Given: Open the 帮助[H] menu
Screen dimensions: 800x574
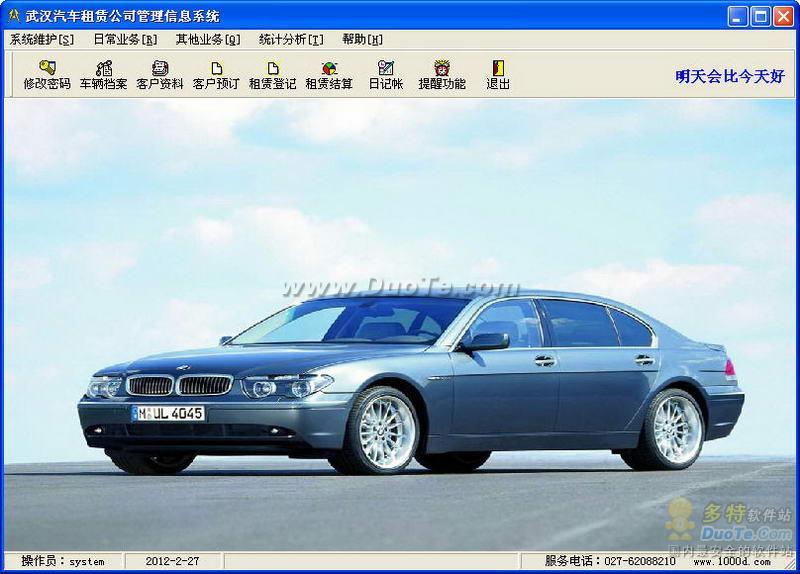Looking at the screenshot, I should (x=362, y=39).
